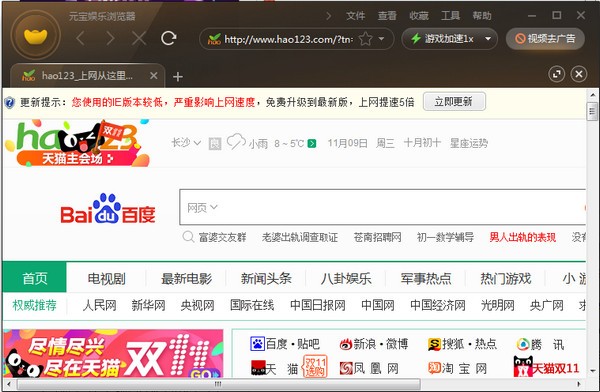Stop loading with the X navigation icon
600x392 pixels.
[139, 38]
